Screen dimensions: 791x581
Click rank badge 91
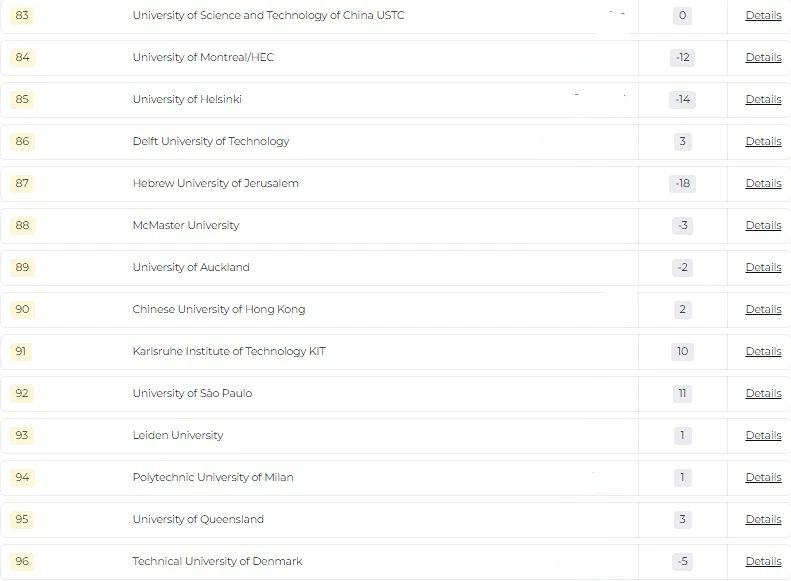point(21,351)
